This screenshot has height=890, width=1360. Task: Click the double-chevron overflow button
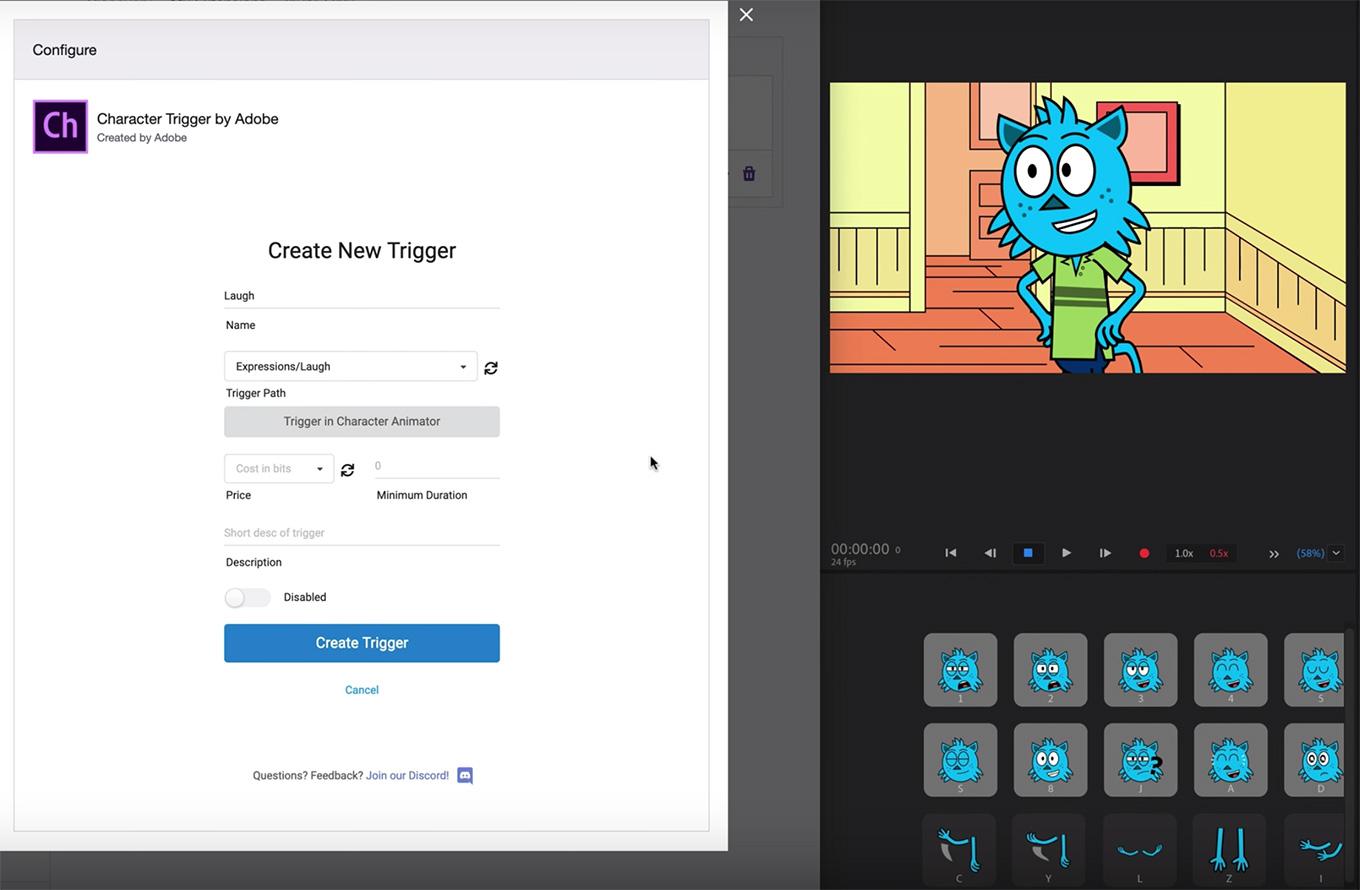(1274, 554)
